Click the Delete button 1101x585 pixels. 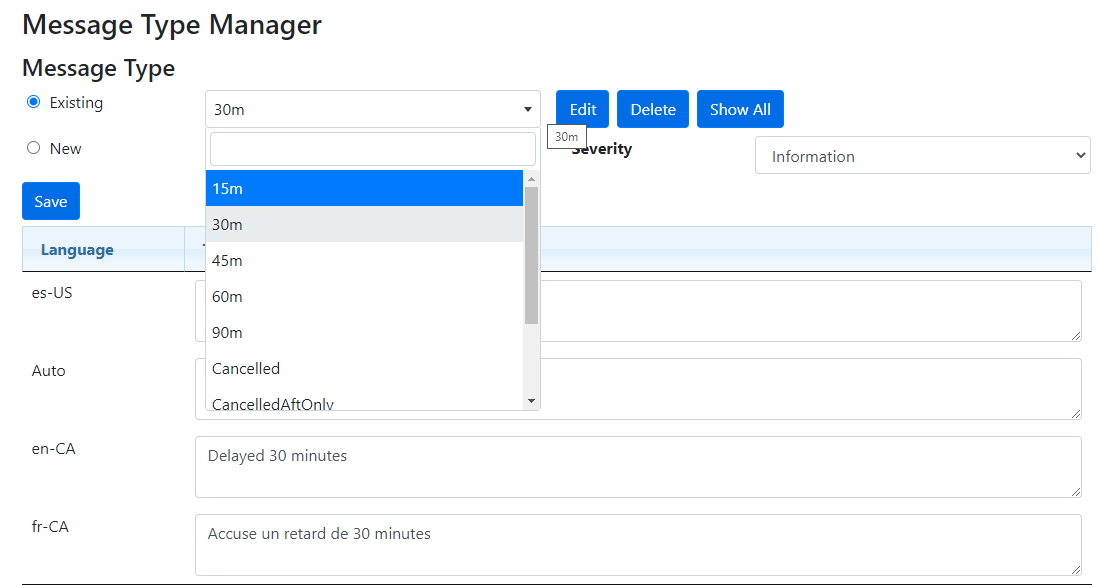(x=652, y=108)
